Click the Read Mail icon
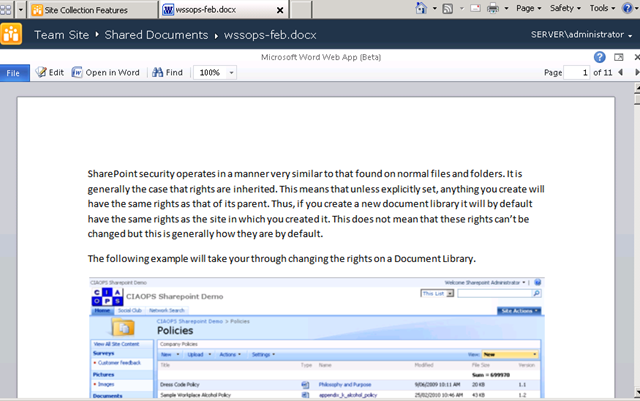 (x=475, y=8)
